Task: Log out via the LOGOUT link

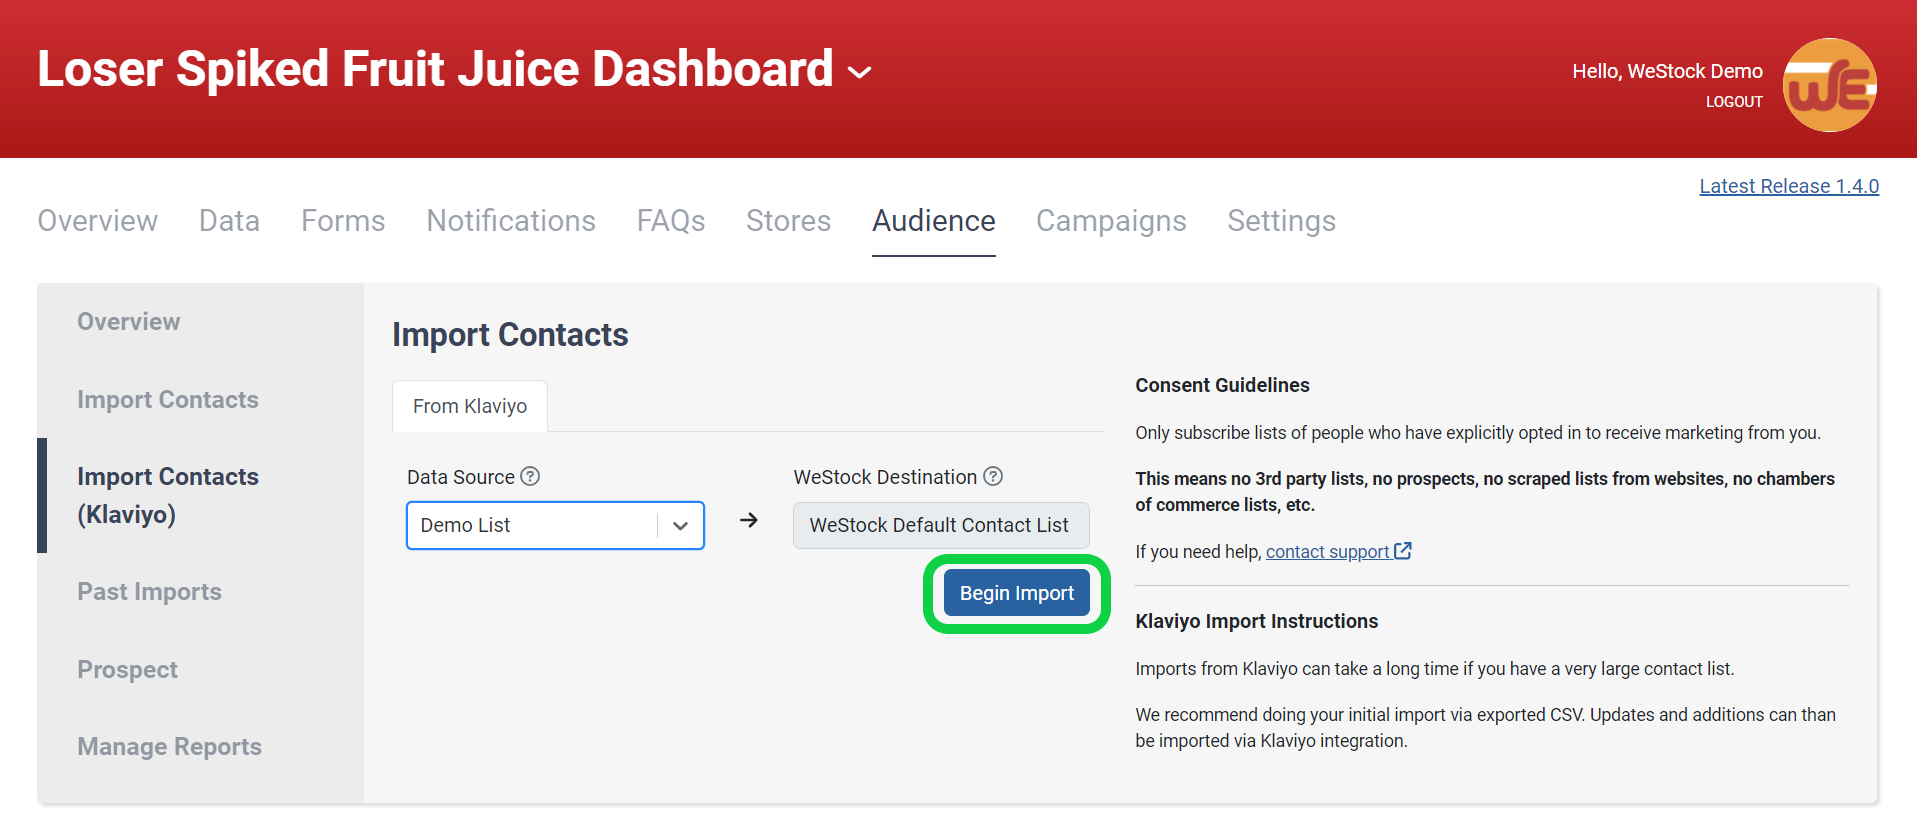Action: [1734, 102]
